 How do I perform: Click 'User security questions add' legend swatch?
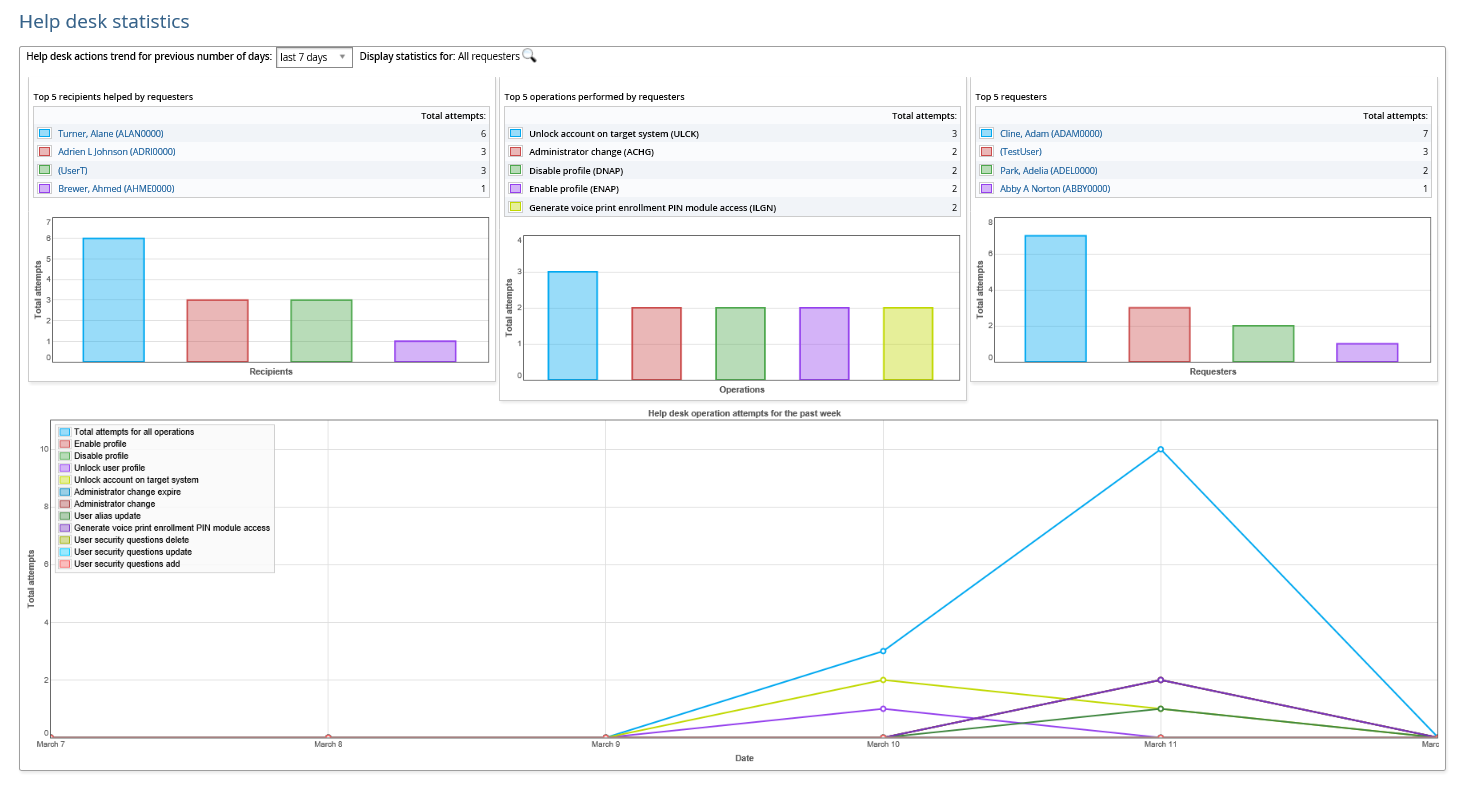tap(65, 564)
